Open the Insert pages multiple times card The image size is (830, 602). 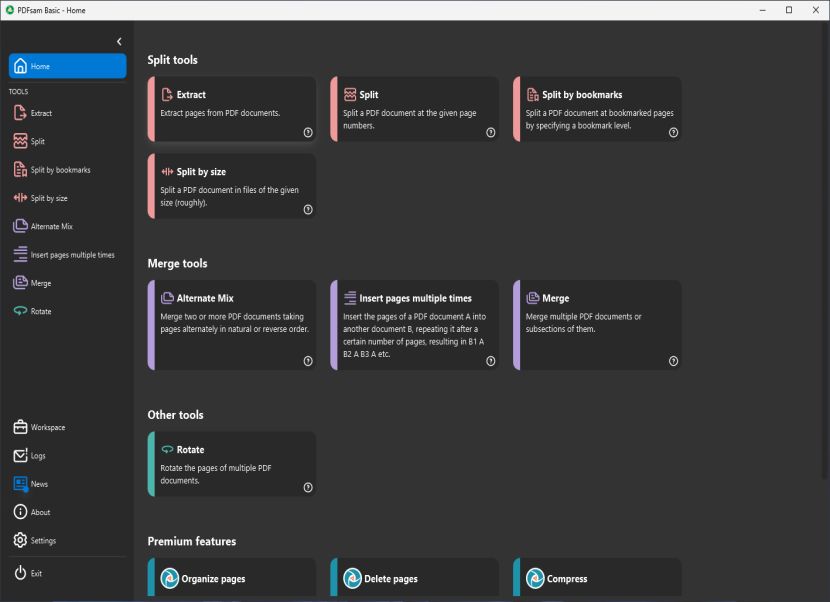(414, 325)
